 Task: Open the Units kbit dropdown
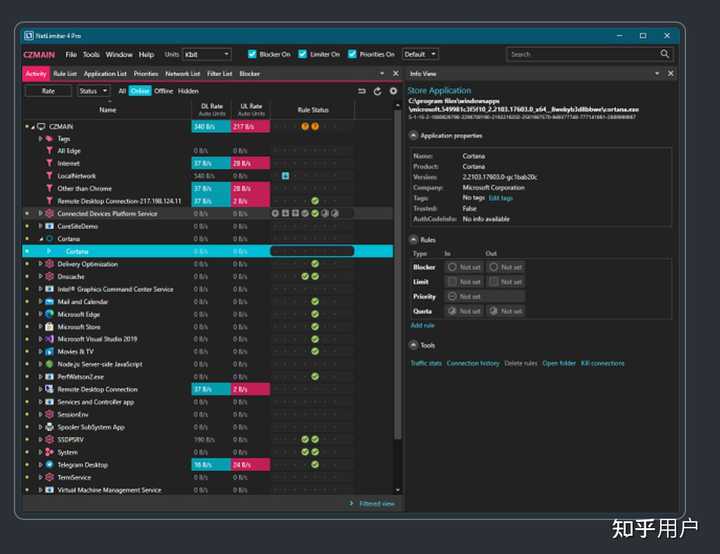click(x=207, y=54)
